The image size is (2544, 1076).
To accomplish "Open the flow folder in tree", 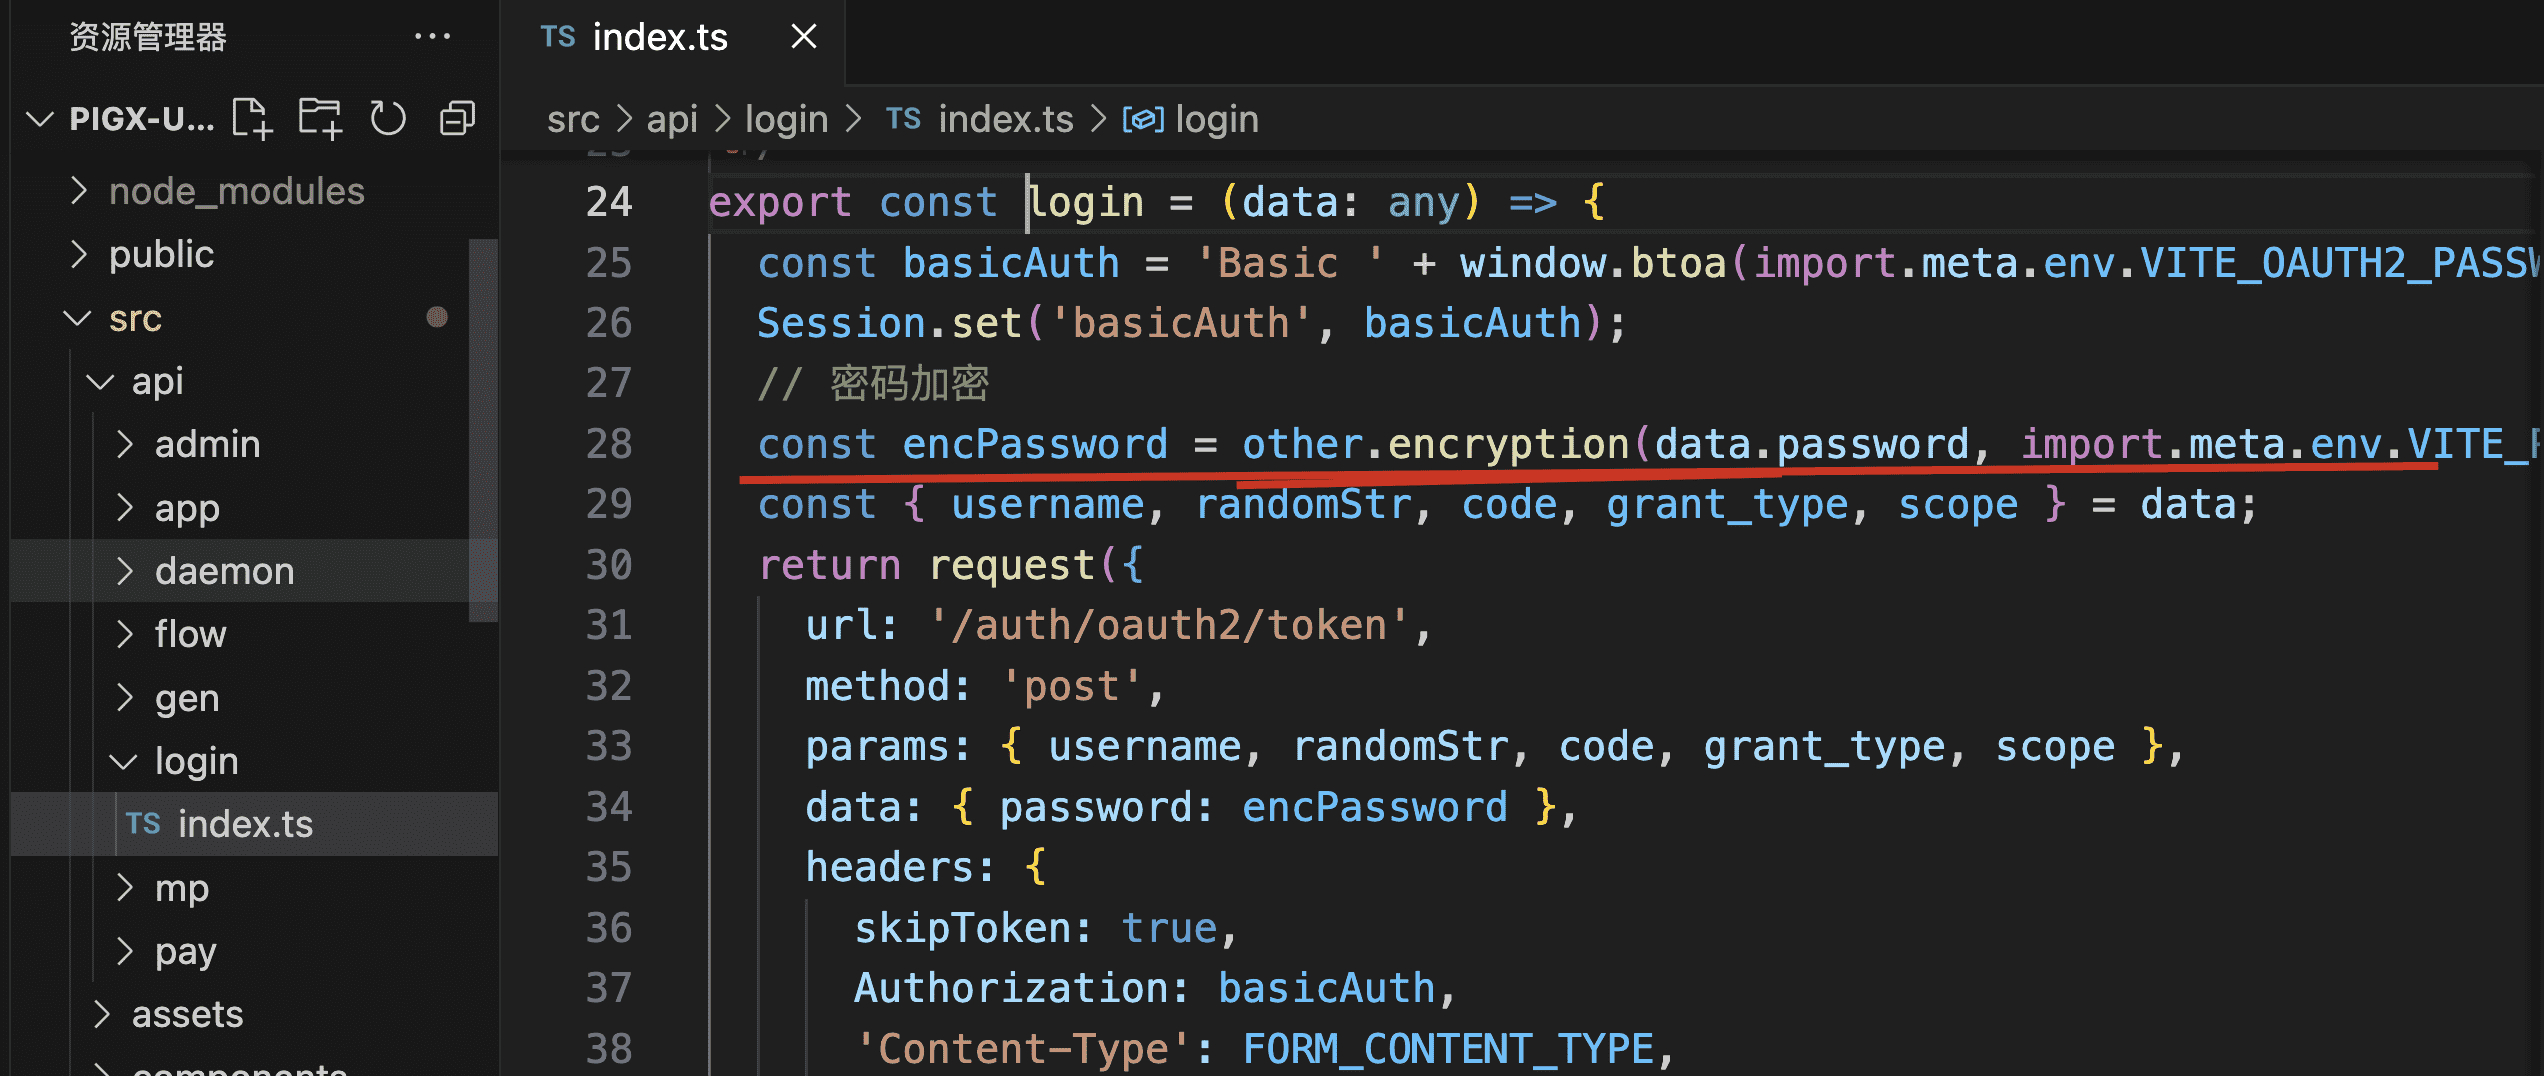I will coord(190,634).
